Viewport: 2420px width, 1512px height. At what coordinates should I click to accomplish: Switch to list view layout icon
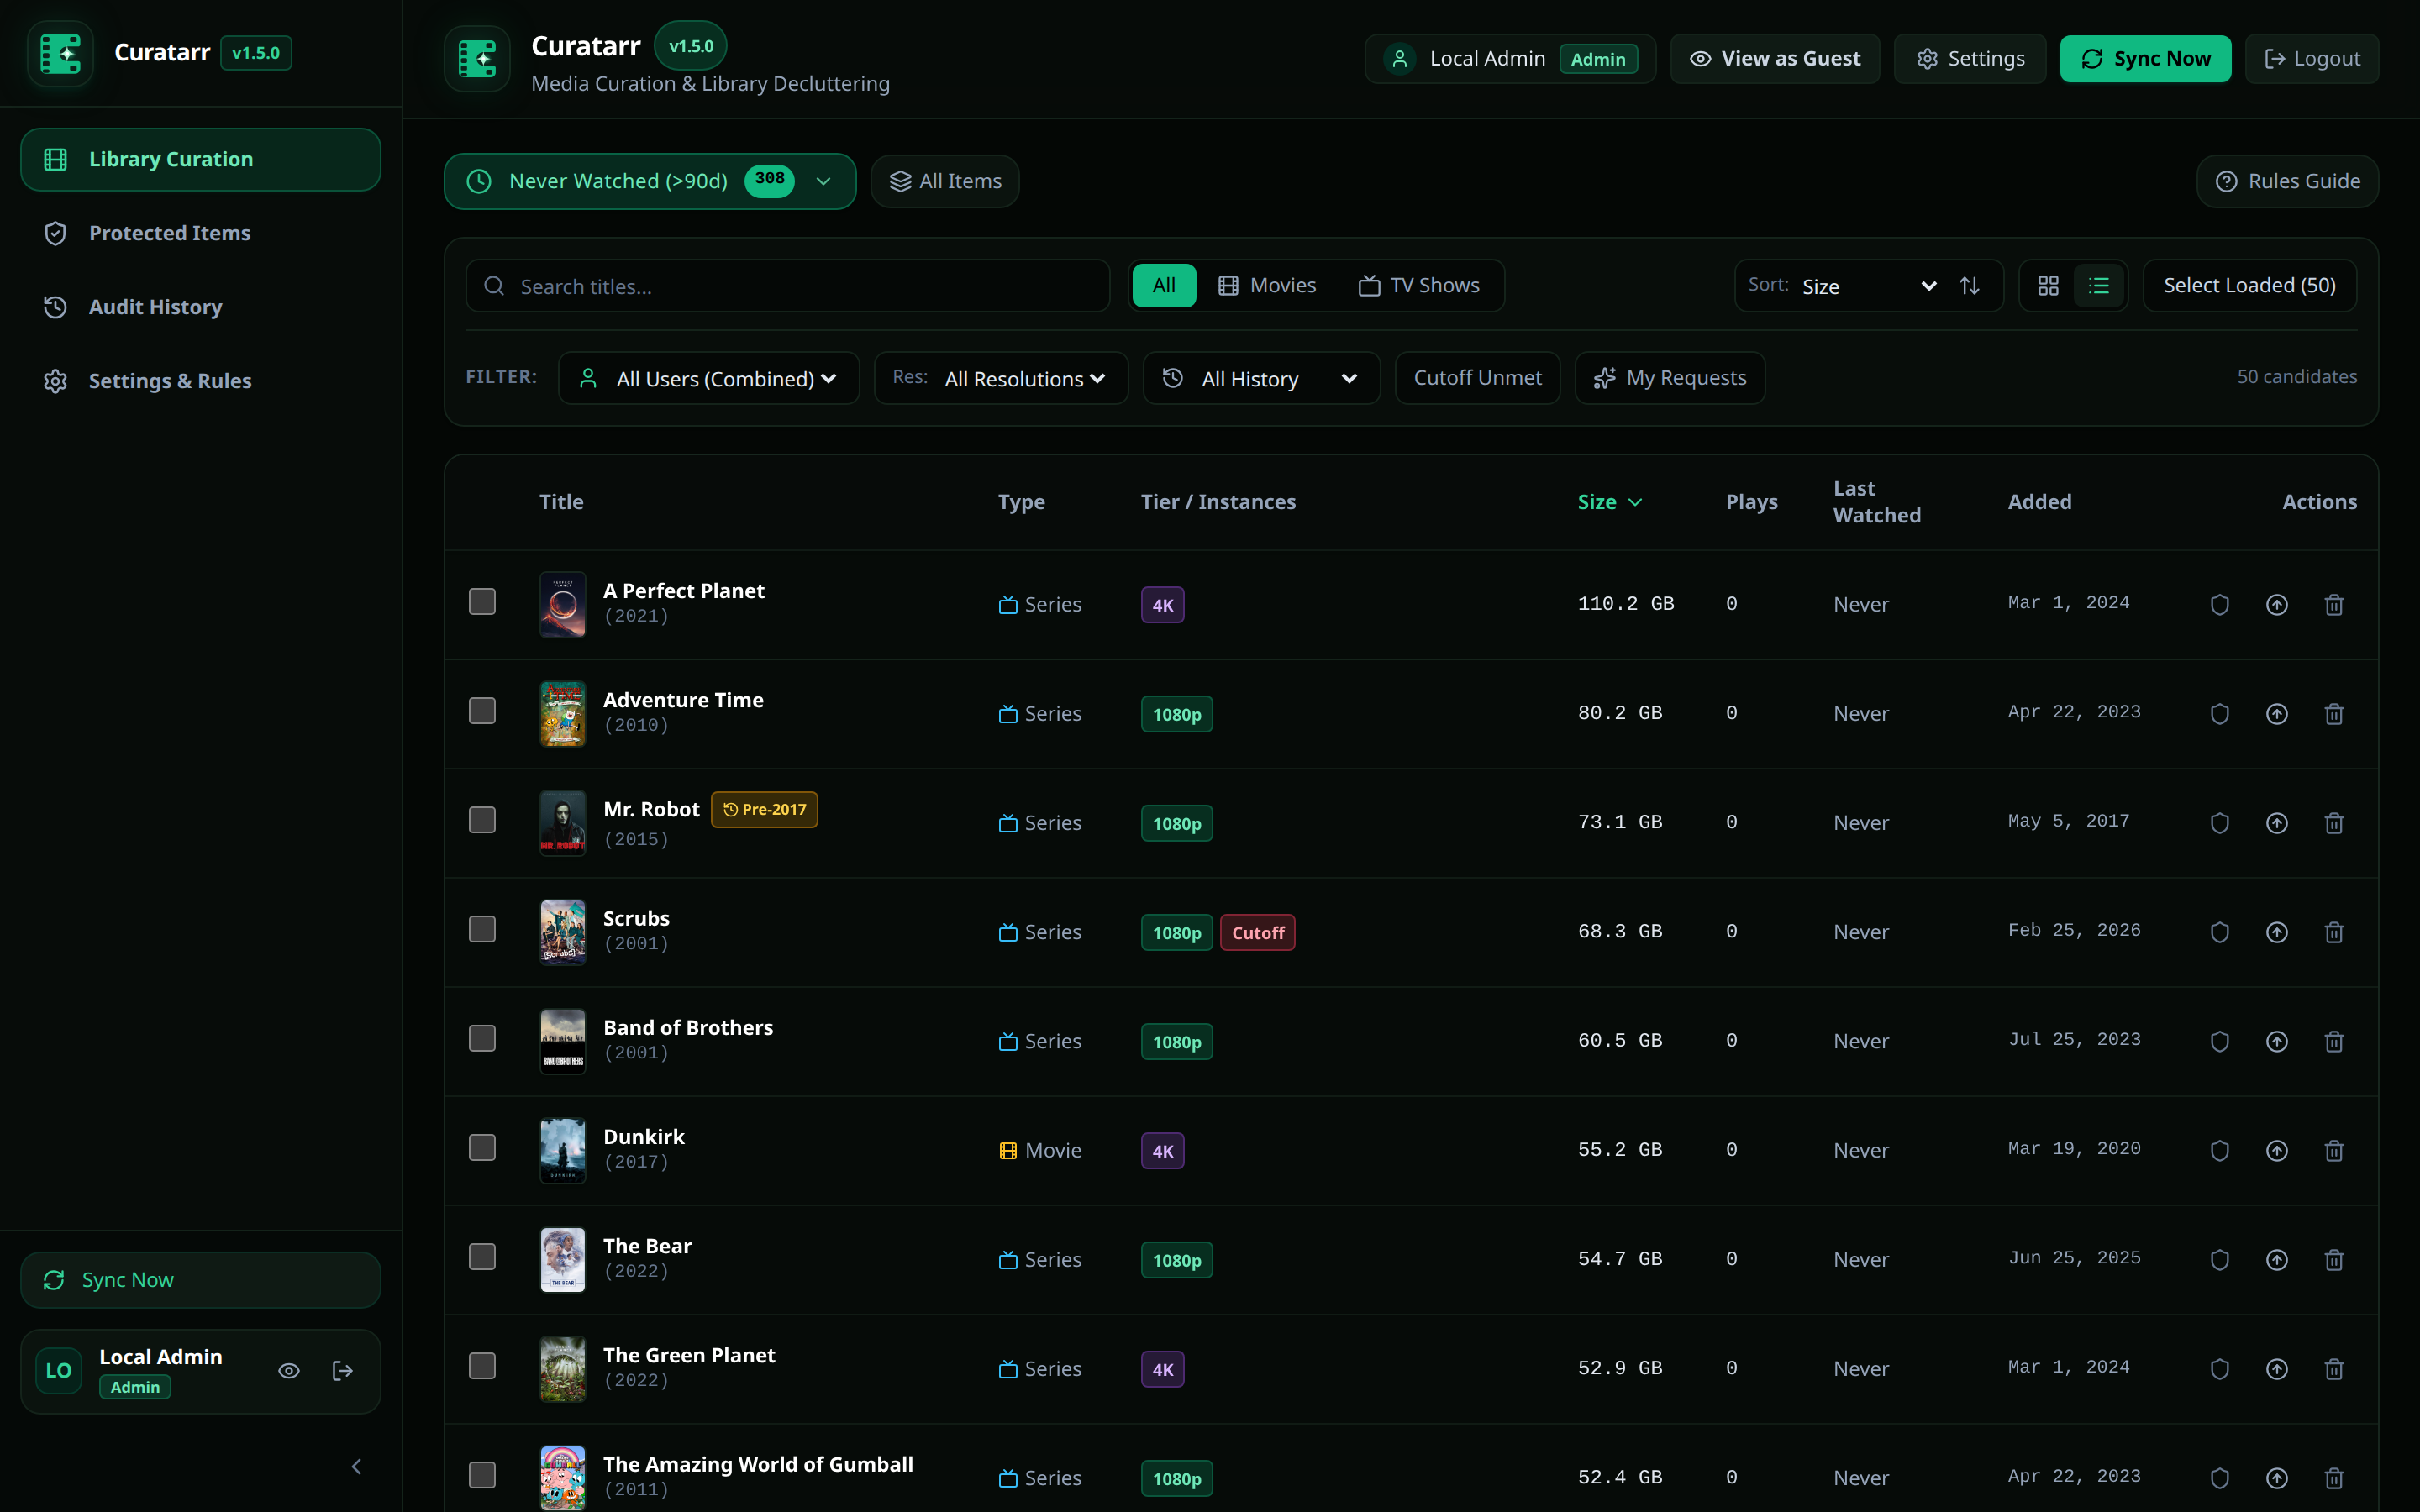tap(2099, 286)
